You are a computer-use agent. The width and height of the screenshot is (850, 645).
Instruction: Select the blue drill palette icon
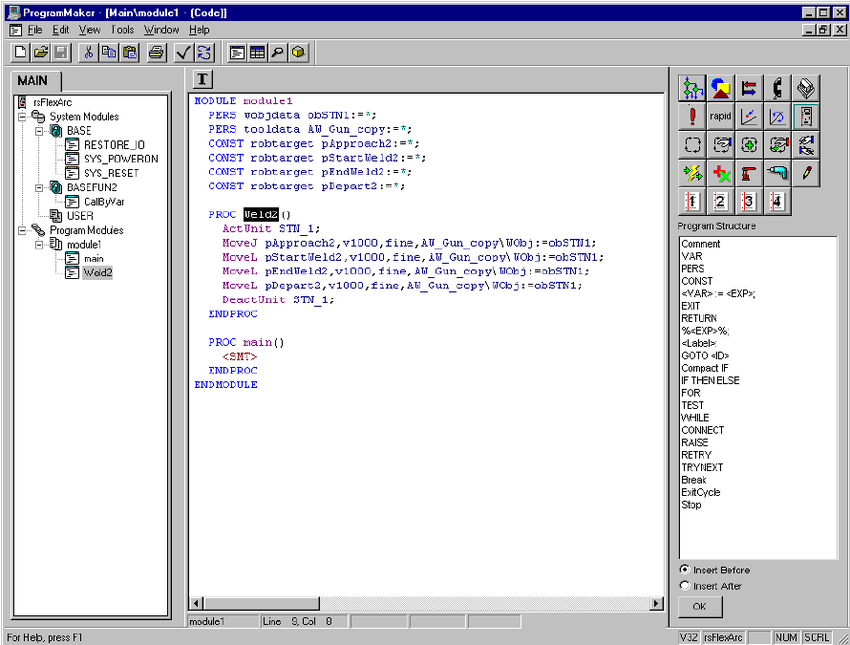(x=777, y=173)
